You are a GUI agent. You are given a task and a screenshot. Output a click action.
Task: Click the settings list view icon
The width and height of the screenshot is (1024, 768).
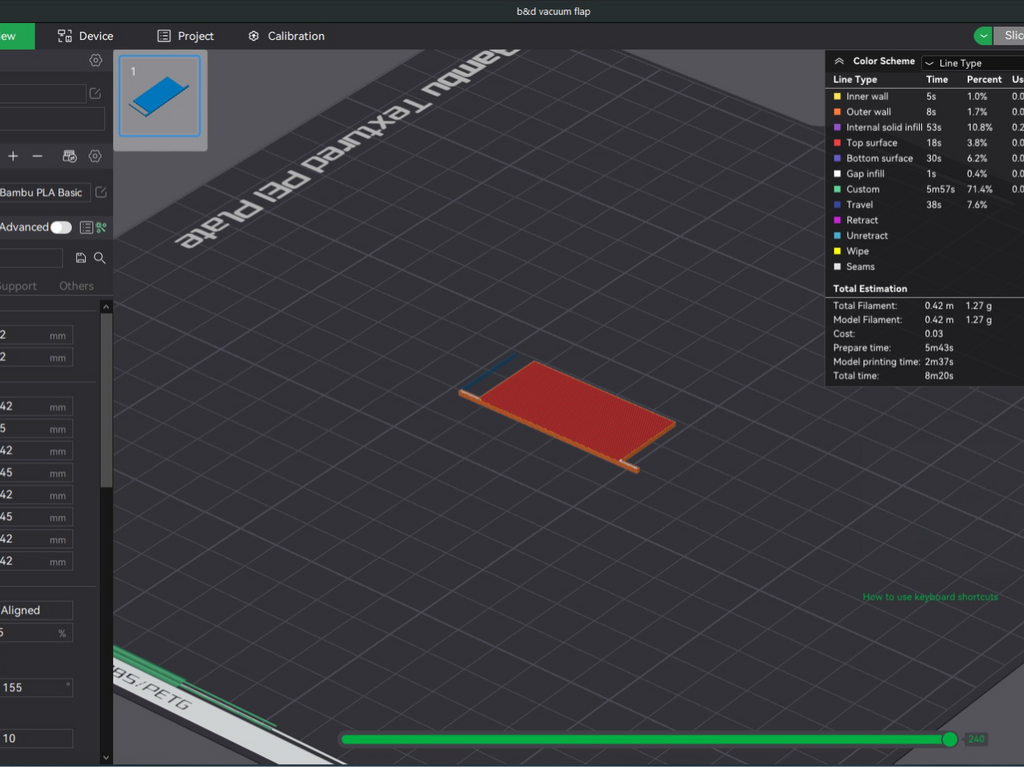coord(86,227)
